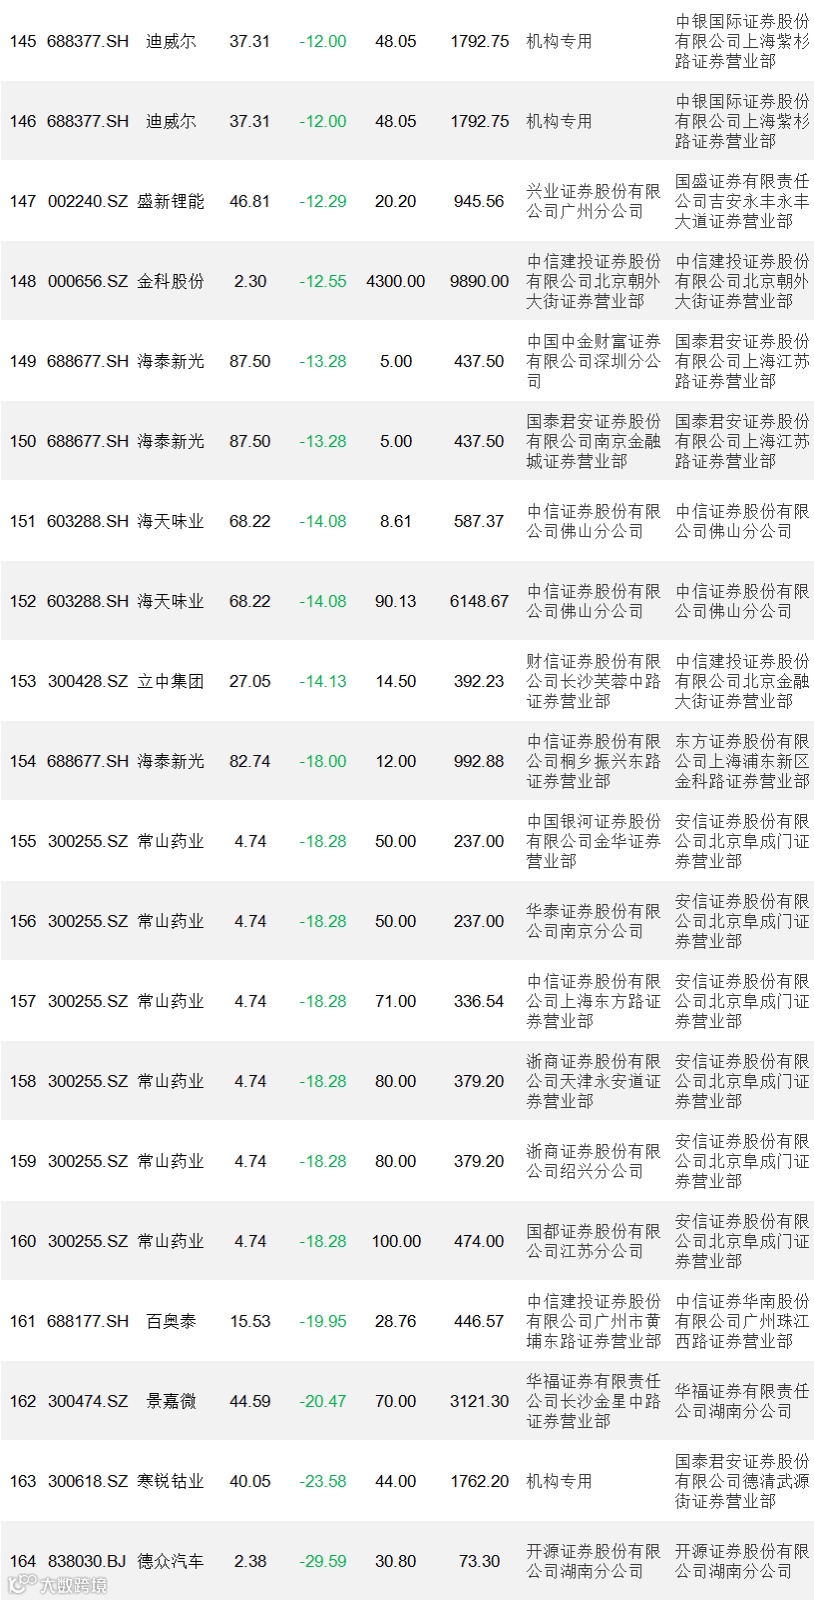814x1601 pixels.
Task: Click buyer 华泰证券股份有限公司南京分公司
Action: click(594, 921)
